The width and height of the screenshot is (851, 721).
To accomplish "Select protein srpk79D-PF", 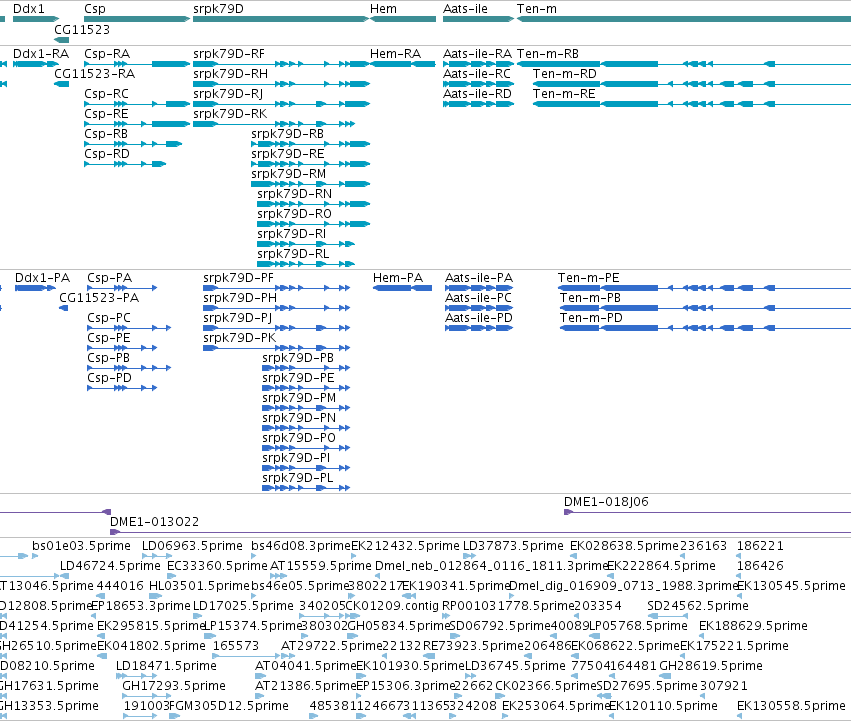I will coord(238,278).
